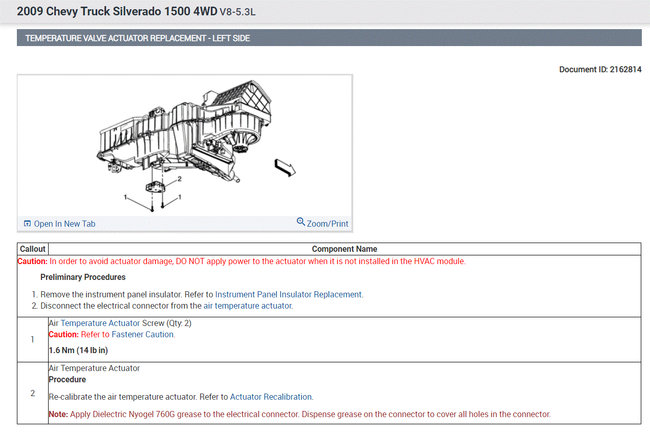Click the 2009 Chevy Truck Silverado 1500 4WD title
This screenshot has height=434, width=650.
[x=117, y=11]
